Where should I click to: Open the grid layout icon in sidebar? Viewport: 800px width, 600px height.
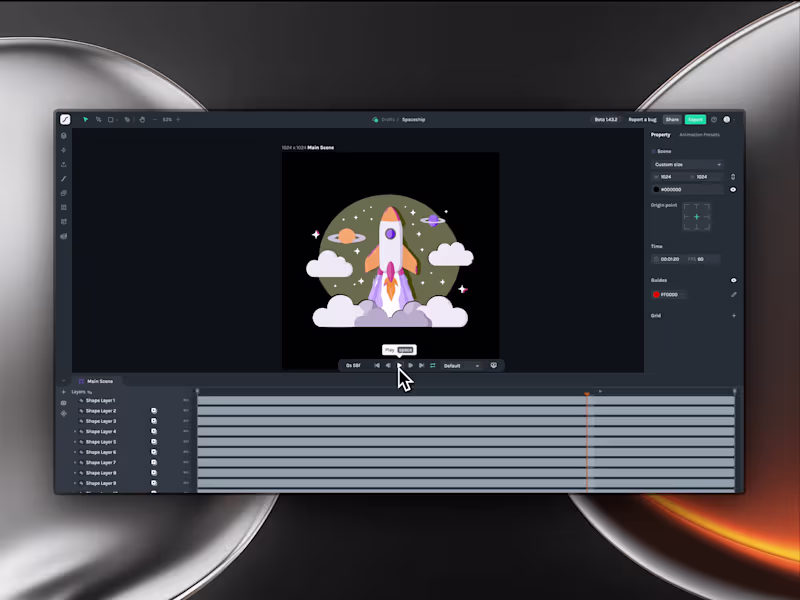click(x=64, y=207)
